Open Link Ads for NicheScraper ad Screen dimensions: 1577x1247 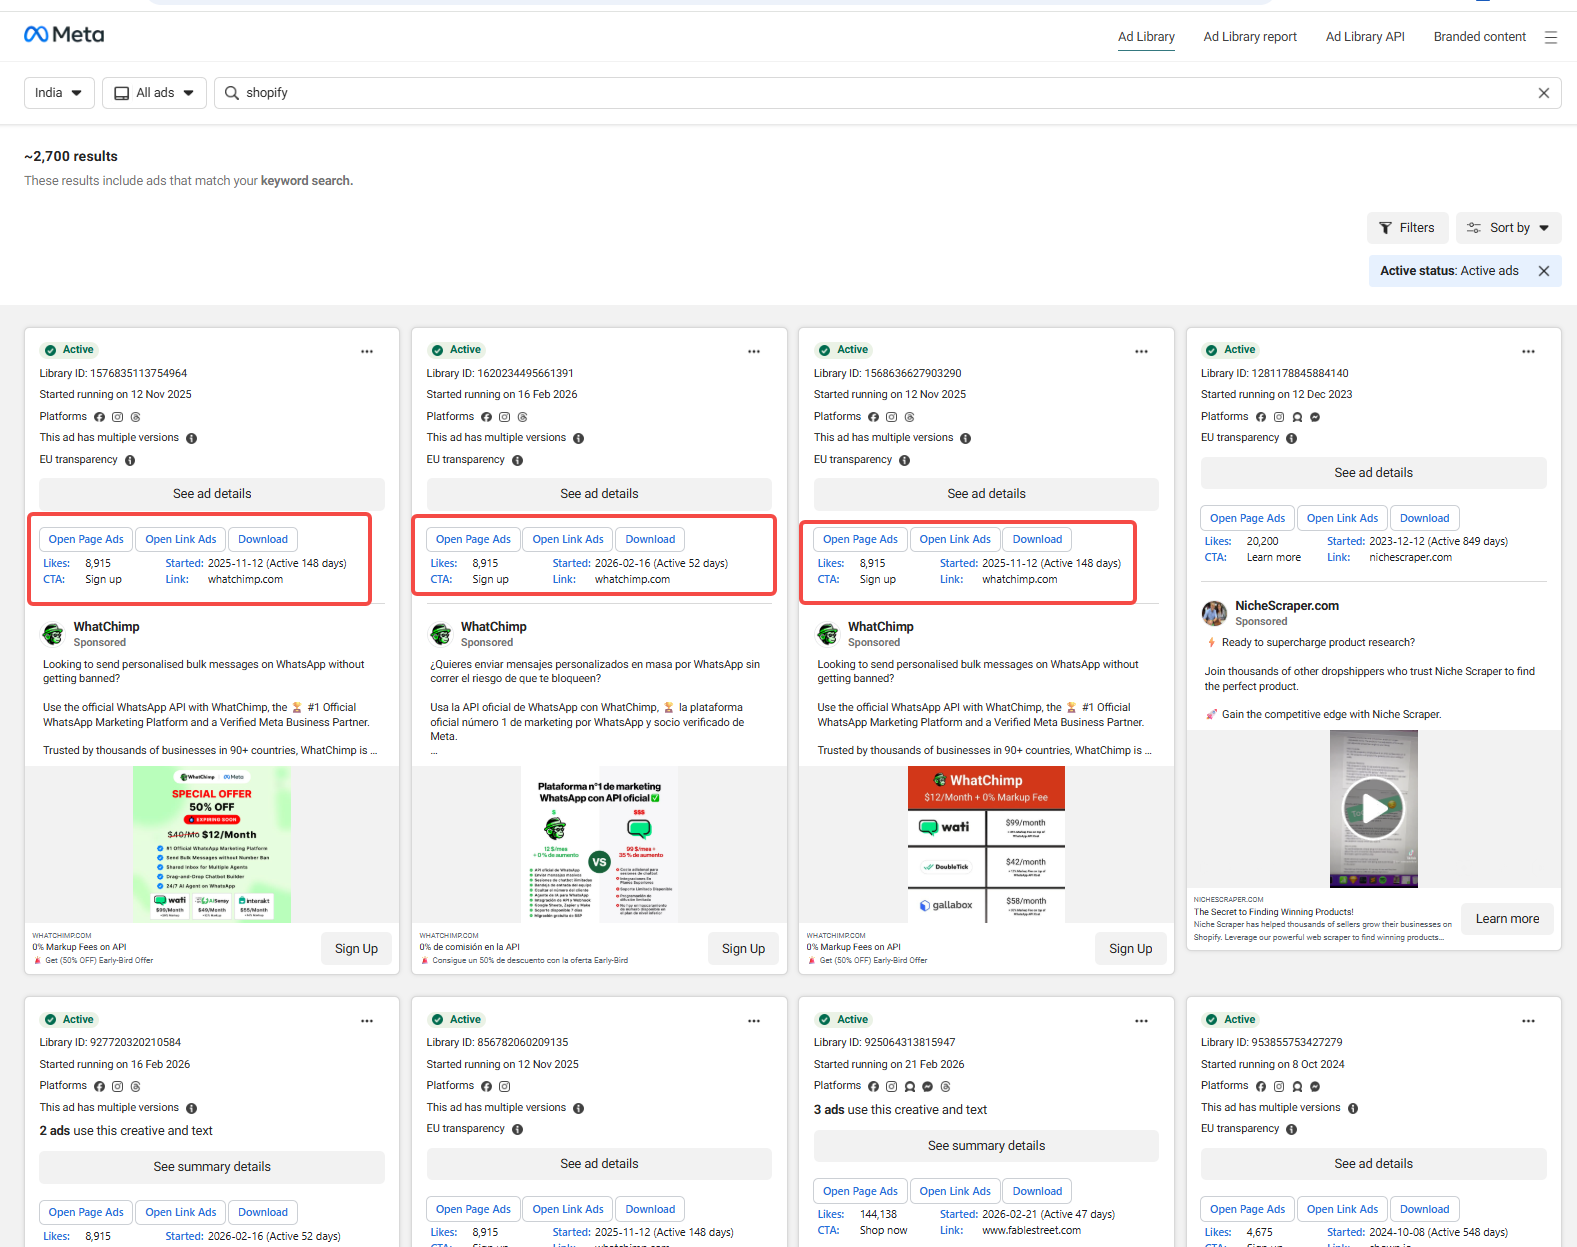click(1342, 519)
